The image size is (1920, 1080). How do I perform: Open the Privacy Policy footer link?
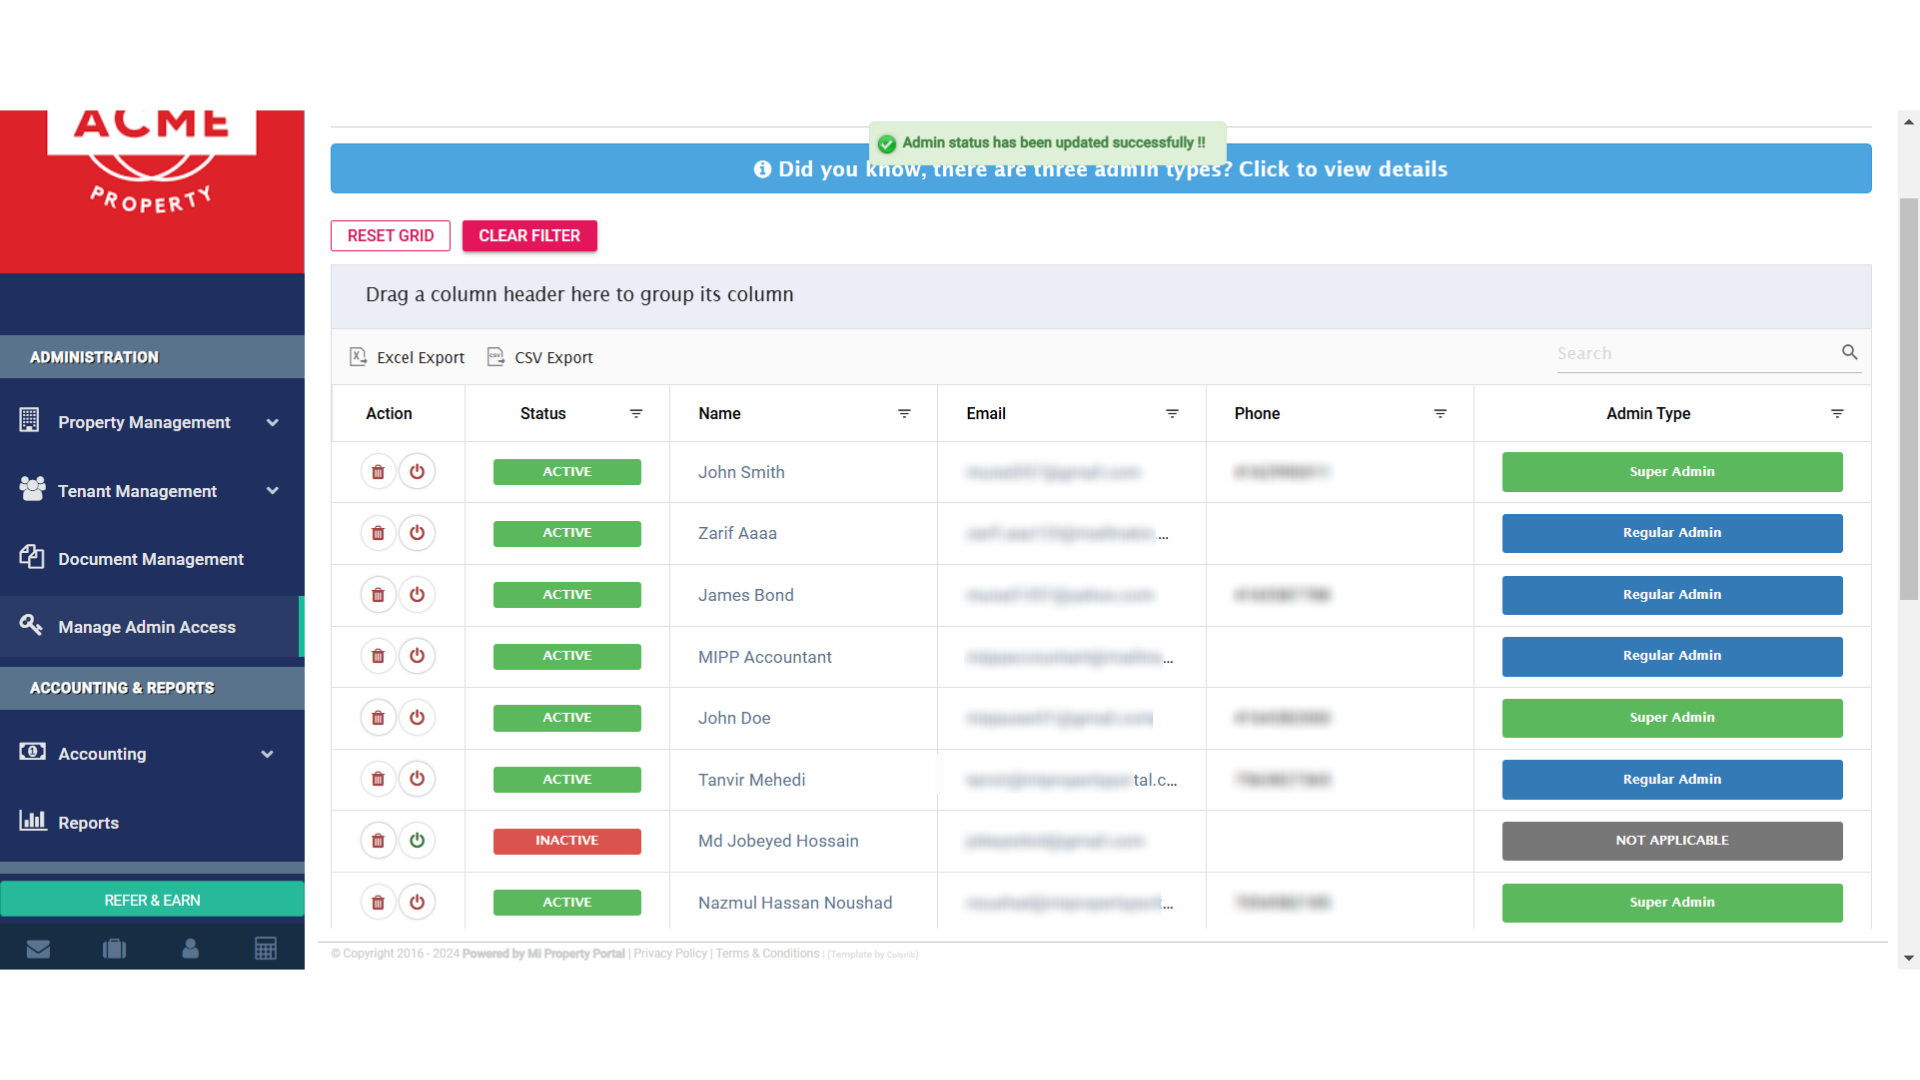pyautogui.click(x=670, y=954)
